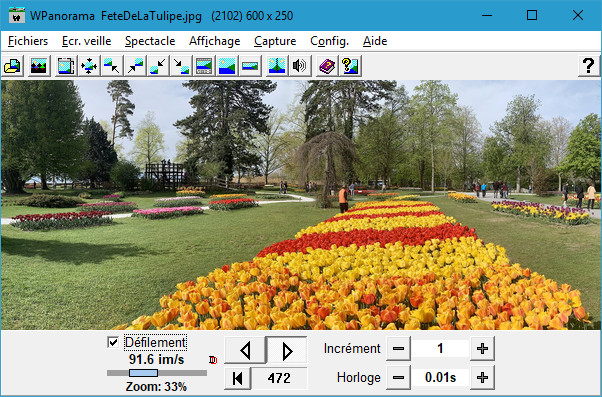This screenshot has width=602, height=397.
Task: Click the move image to lower-left icon
Action: coord(158,66)
